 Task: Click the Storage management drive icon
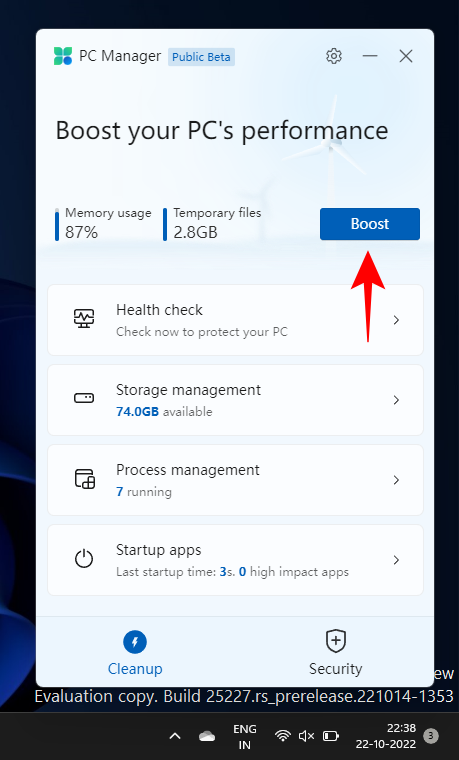pos(84,398)
